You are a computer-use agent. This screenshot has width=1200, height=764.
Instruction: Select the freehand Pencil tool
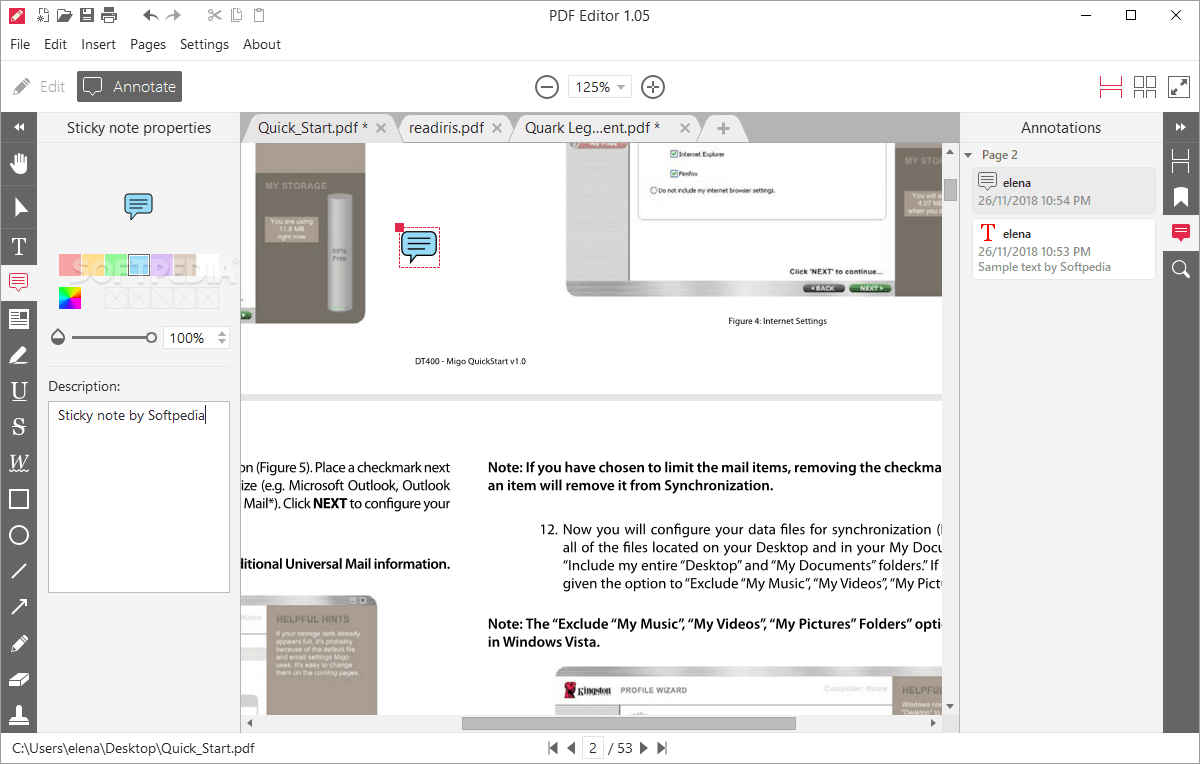(x=18, y=643)
